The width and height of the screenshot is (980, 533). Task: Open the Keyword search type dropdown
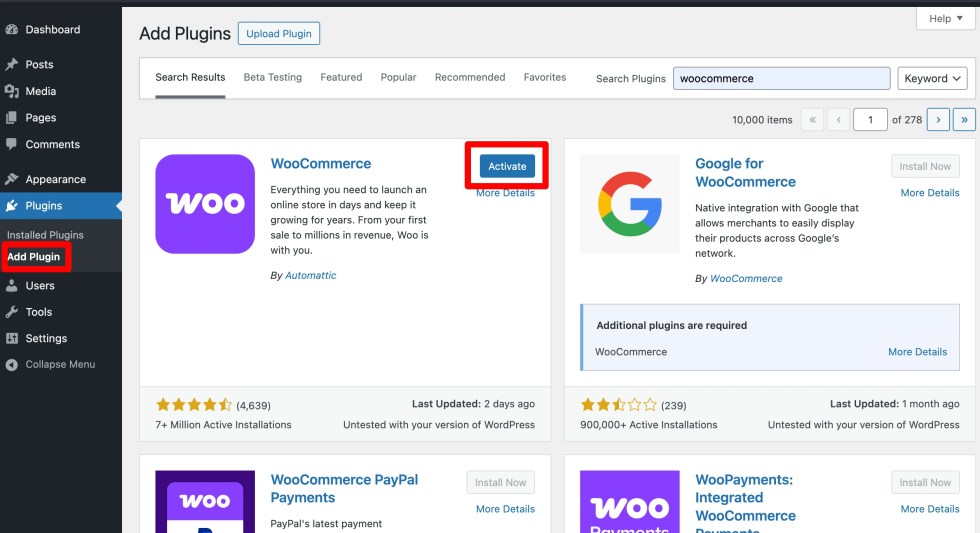click(x=932, y=78)
